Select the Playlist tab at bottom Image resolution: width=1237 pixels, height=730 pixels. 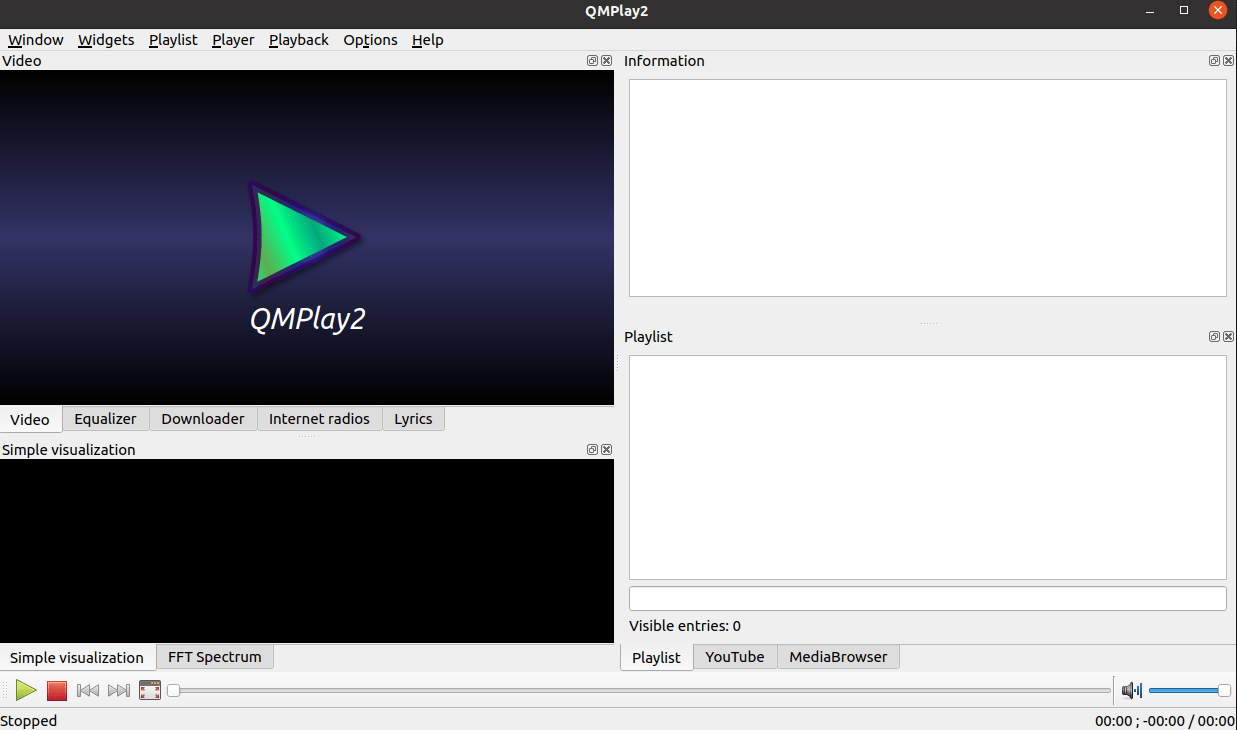[656, 658]
